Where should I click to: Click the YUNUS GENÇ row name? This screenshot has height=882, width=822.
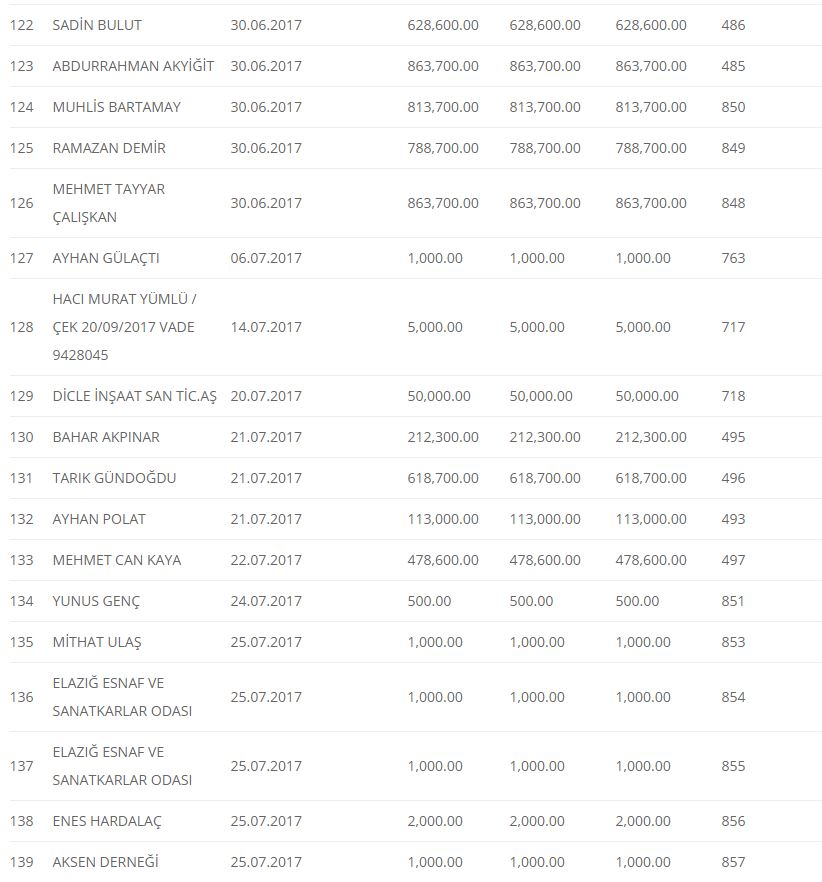pos(96,601)
